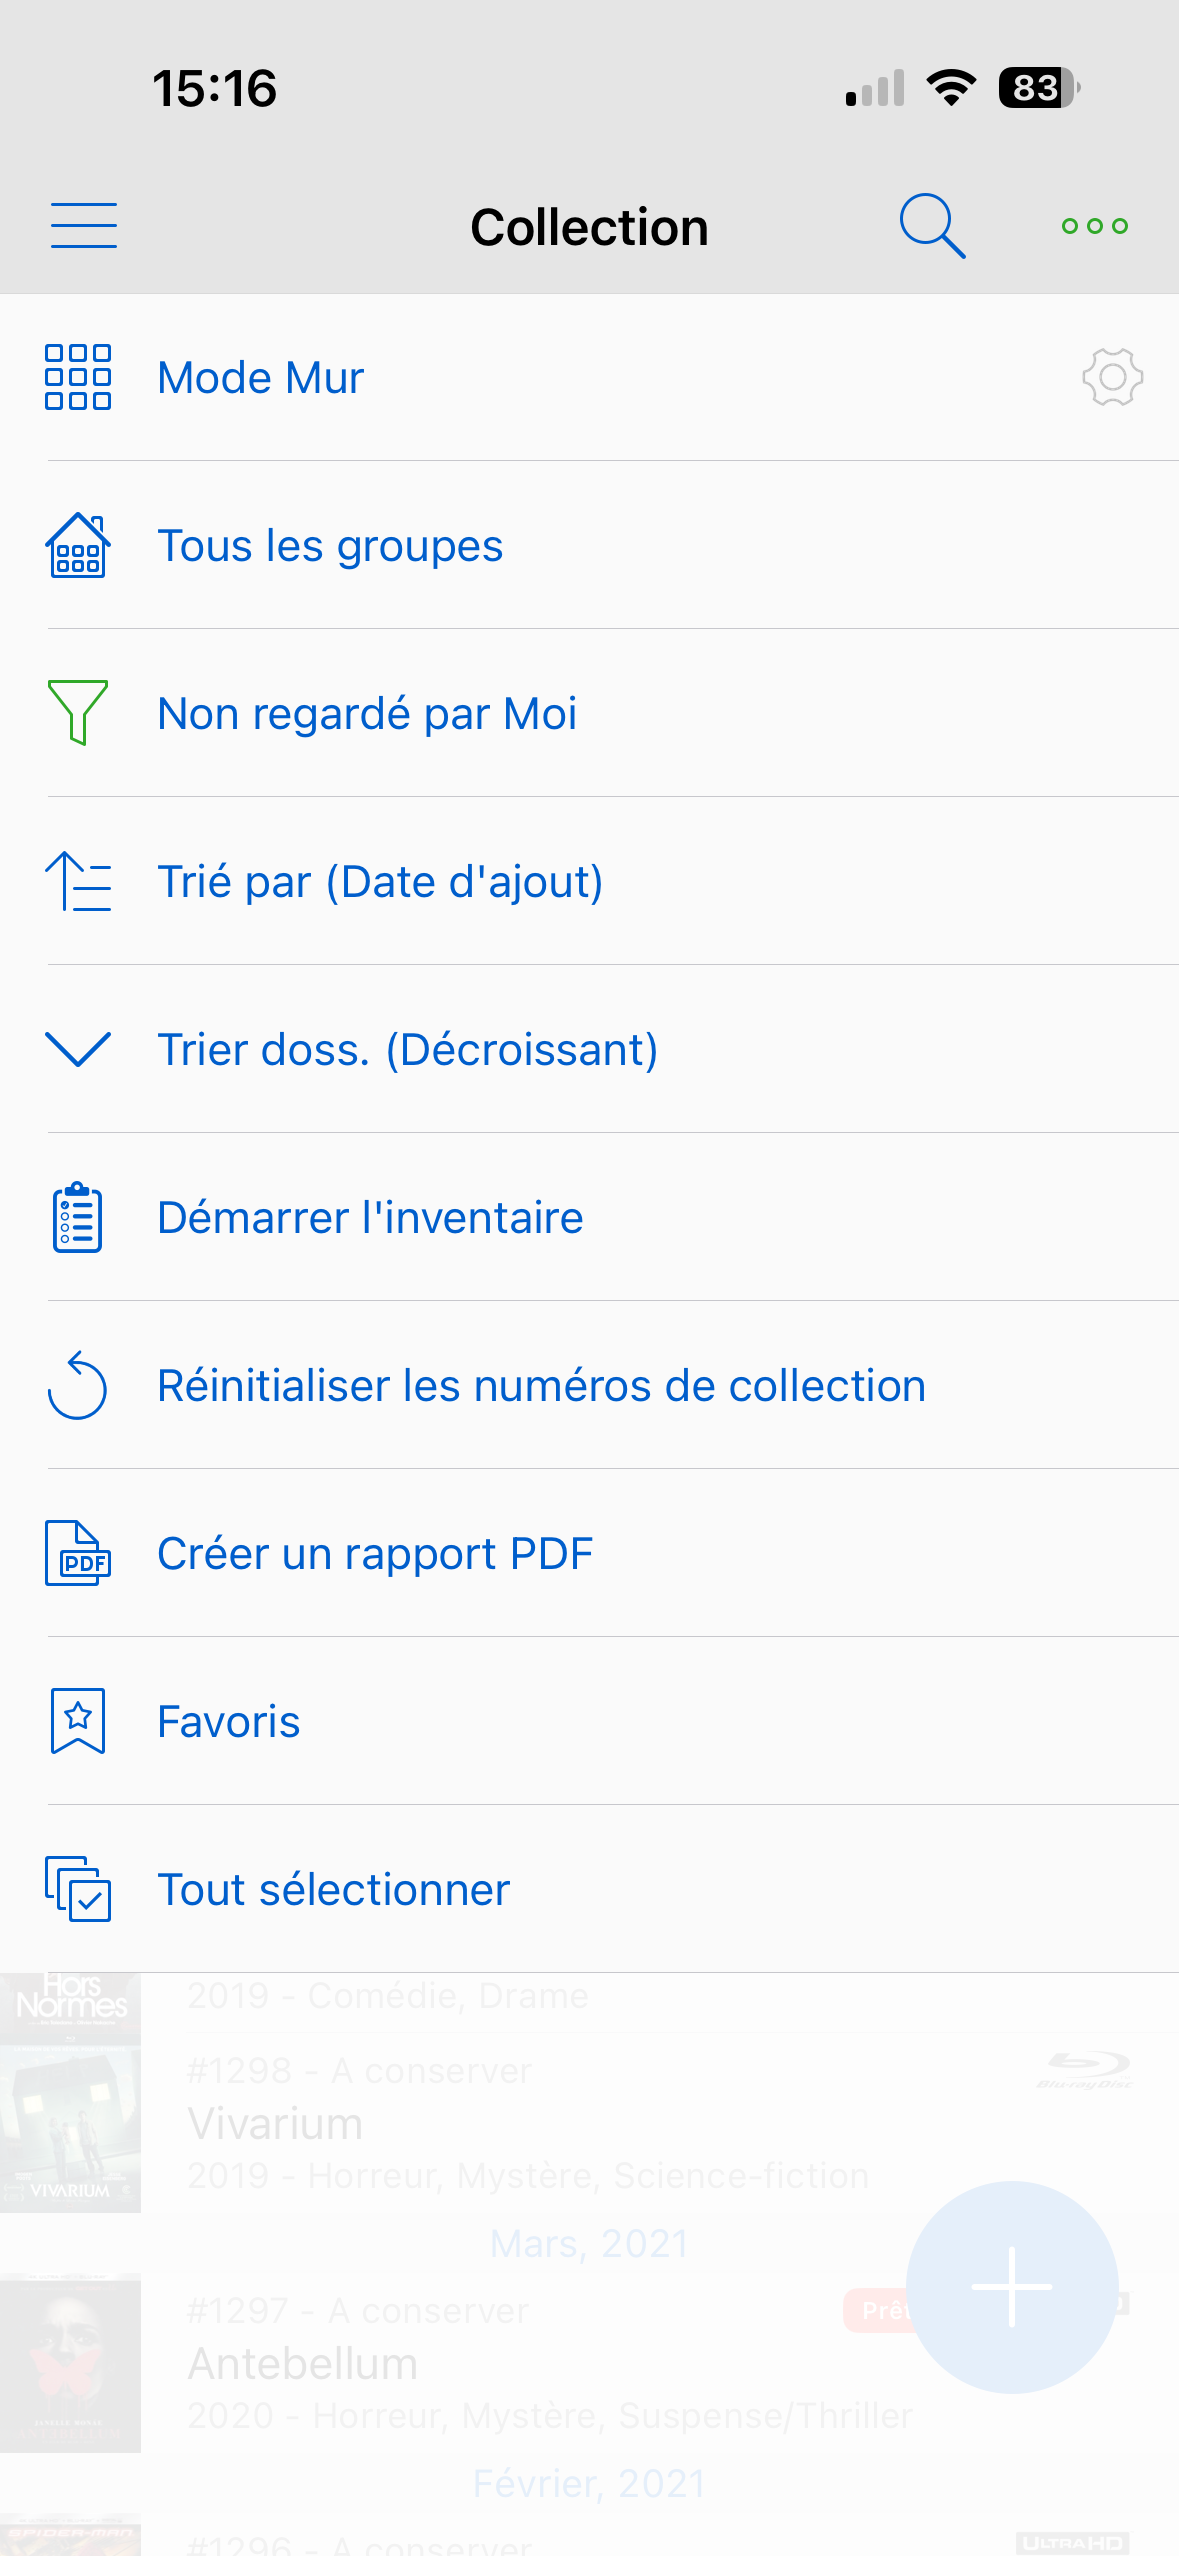Tap the Mode Mur grid icon
Viewport: 1179px width, 2556px height.
[x=78, y=377]
